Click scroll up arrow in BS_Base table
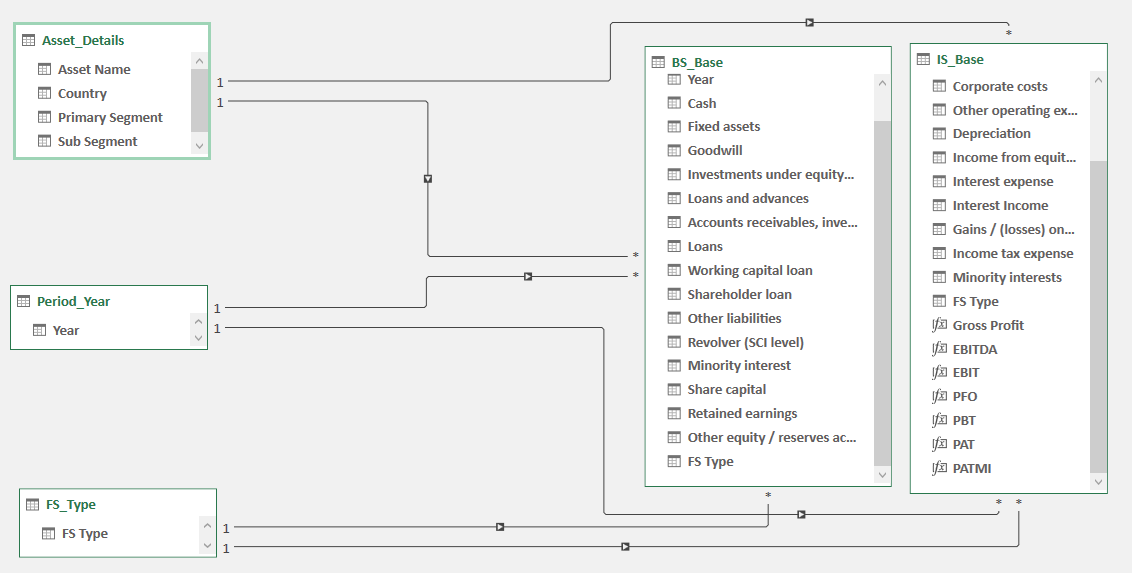 (882, 83)
